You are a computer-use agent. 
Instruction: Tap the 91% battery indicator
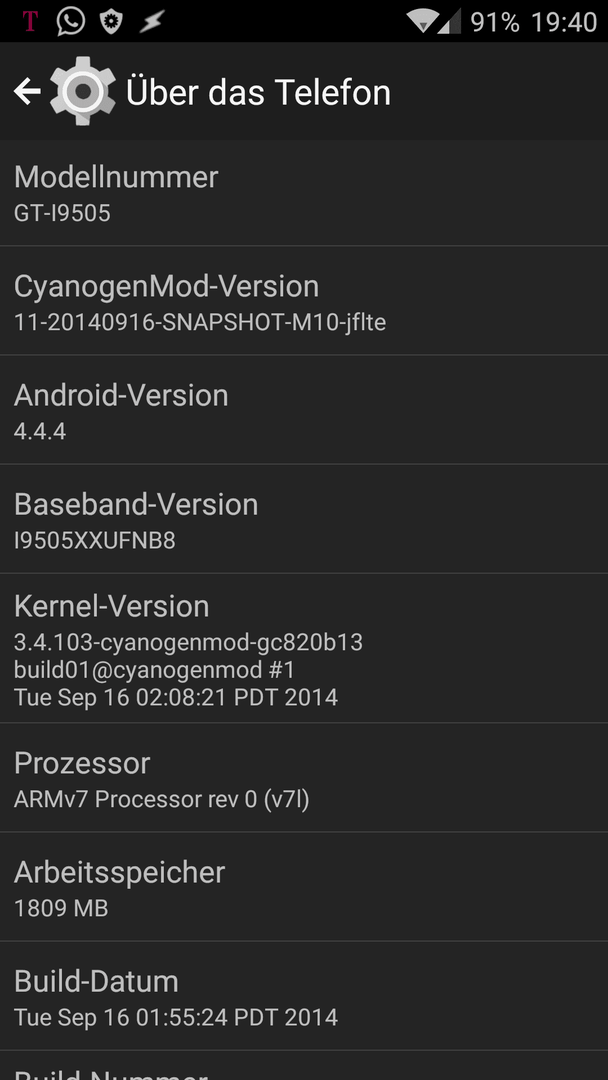pyautogui.click(x=494, y=22)
